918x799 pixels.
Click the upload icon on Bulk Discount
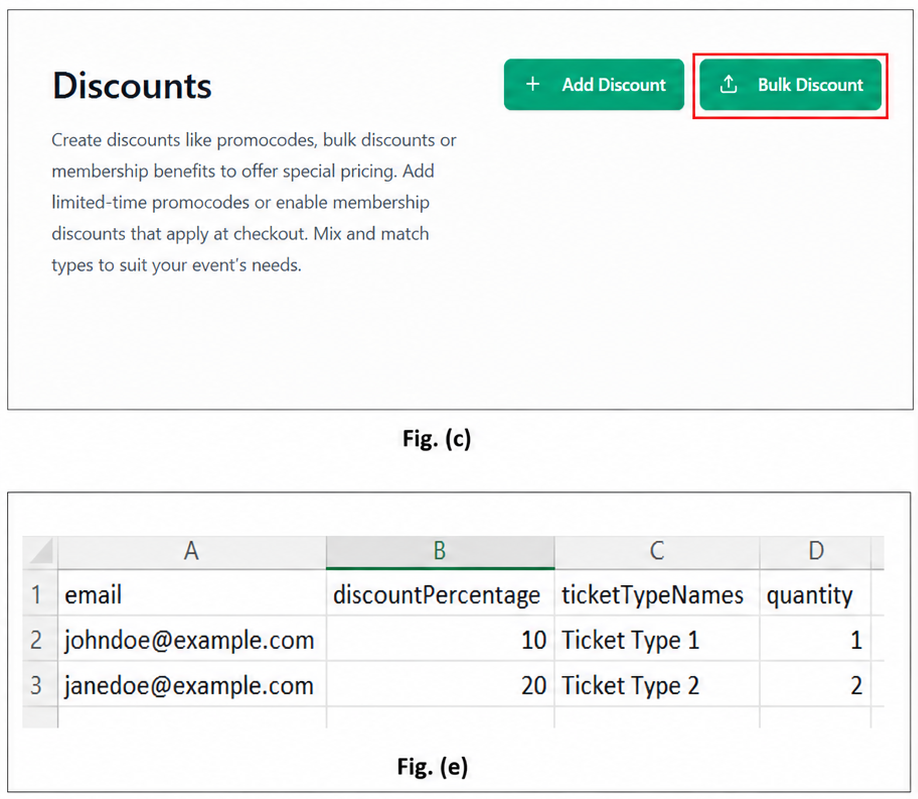pos(728,84)
